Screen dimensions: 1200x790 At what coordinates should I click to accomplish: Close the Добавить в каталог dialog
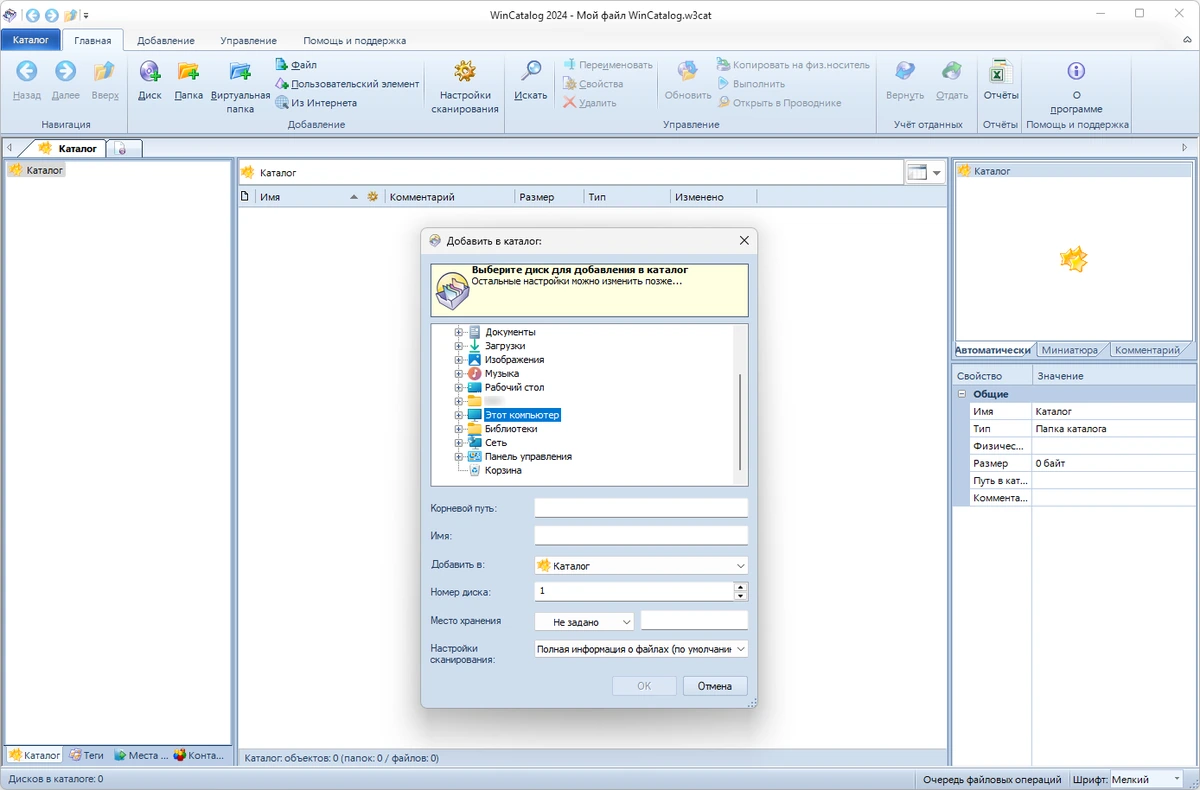point(744,240)
